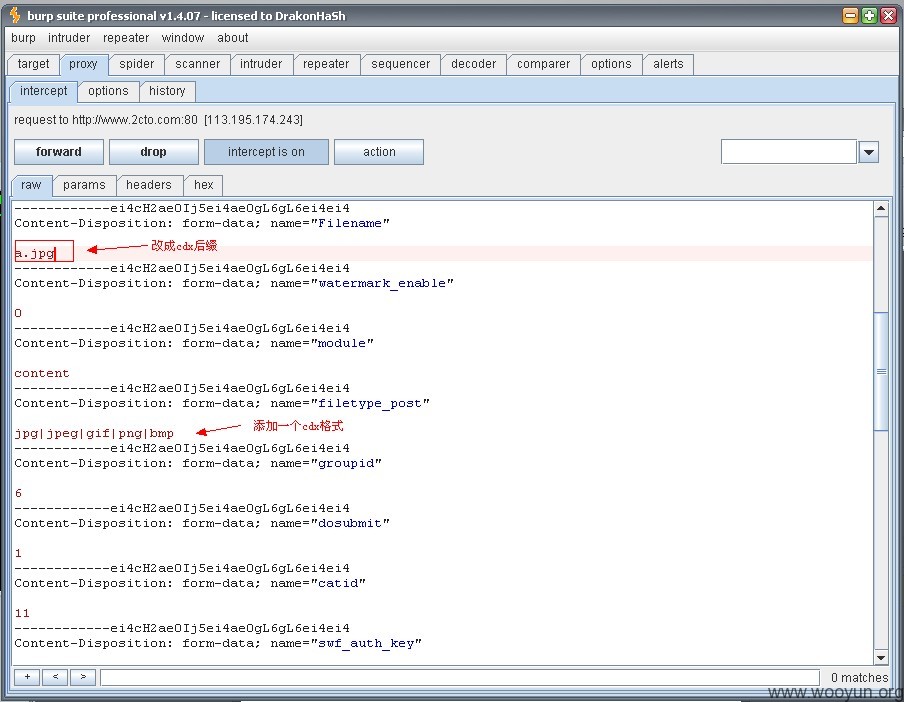Open the sequencer tab
The image size is (904, 702).
pyautogui.click(x=400, y=64)
